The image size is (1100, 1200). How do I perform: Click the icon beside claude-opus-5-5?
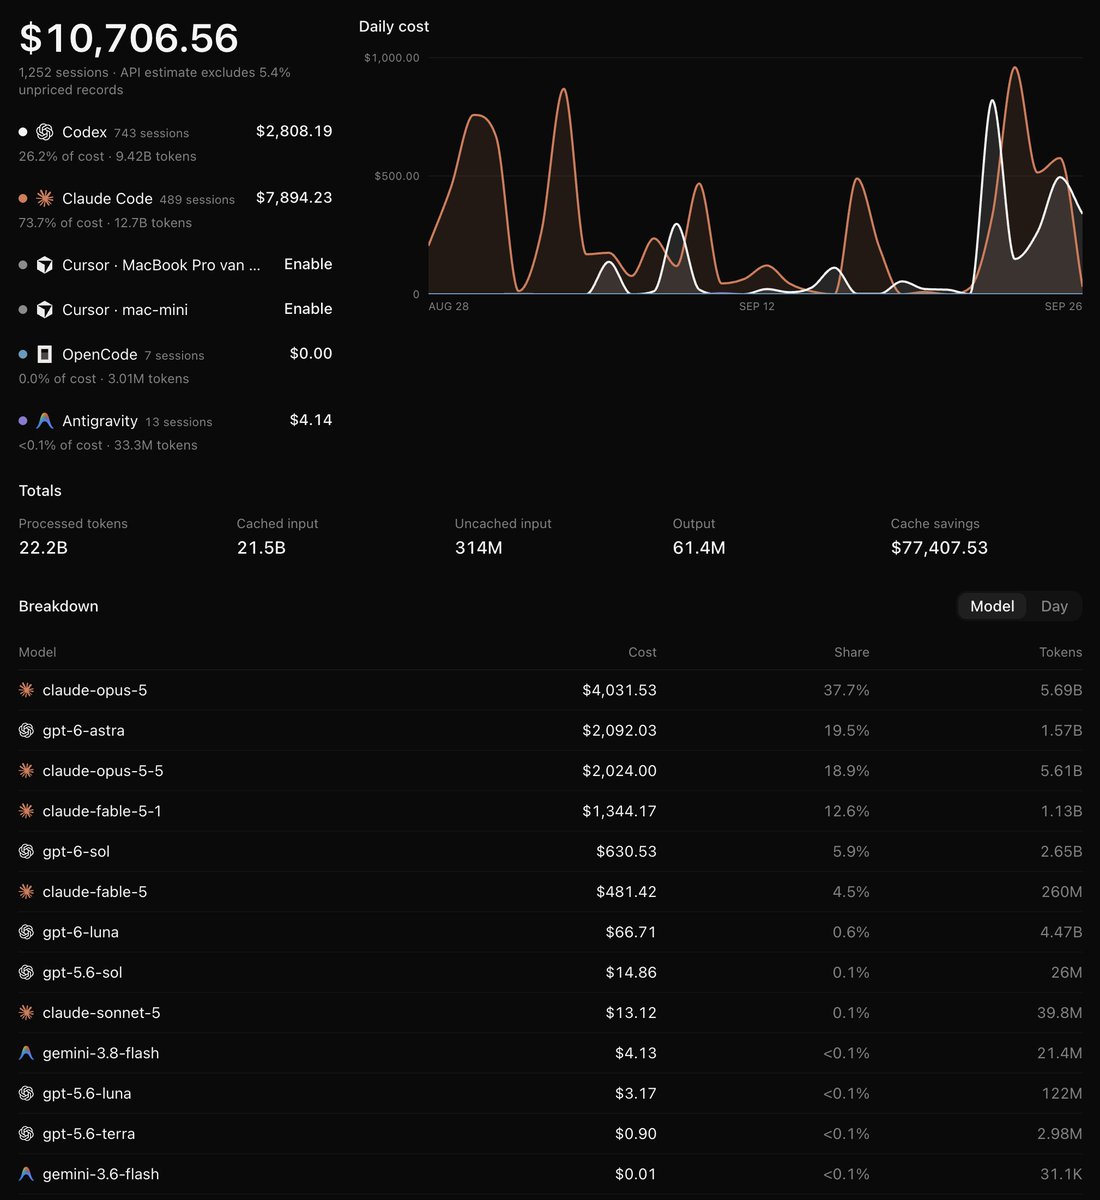point(27,771)
